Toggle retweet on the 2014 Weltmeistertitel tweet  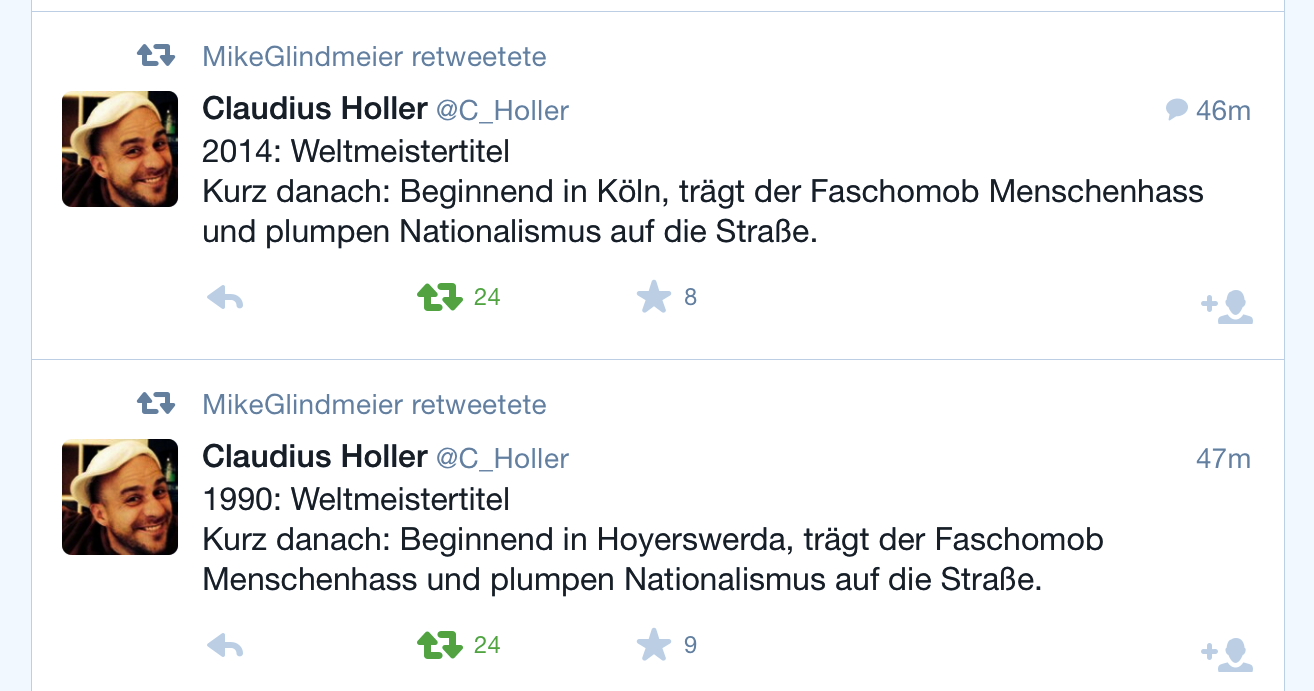point(440,297)
